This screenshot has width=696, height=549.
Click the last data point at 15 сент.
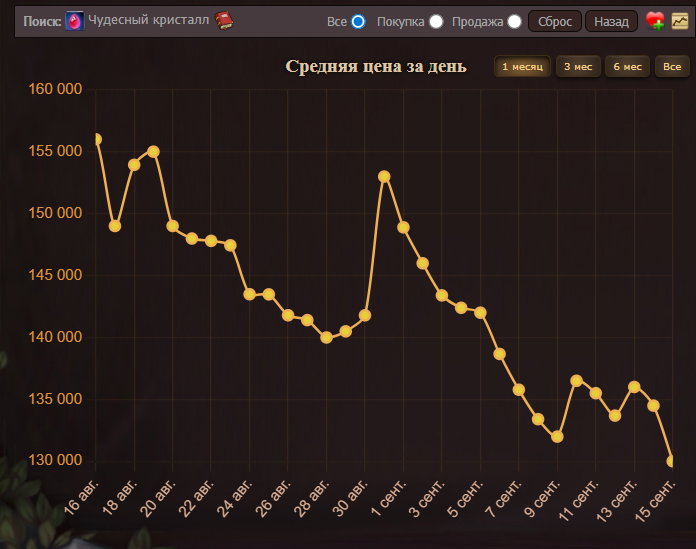click(x=672, y=461)
